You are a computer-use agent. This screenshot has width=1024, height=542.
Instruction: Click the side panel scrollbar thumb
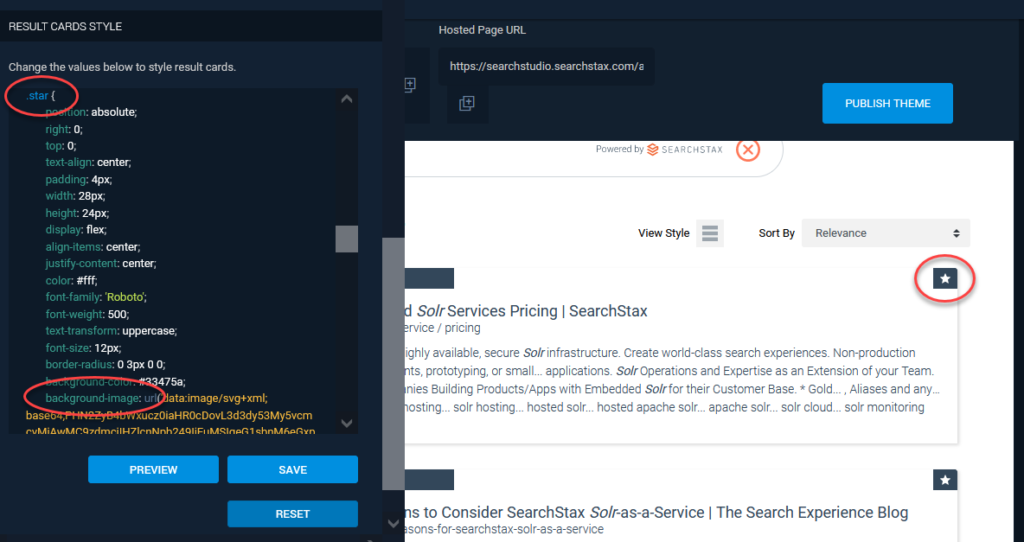point(393,364)
